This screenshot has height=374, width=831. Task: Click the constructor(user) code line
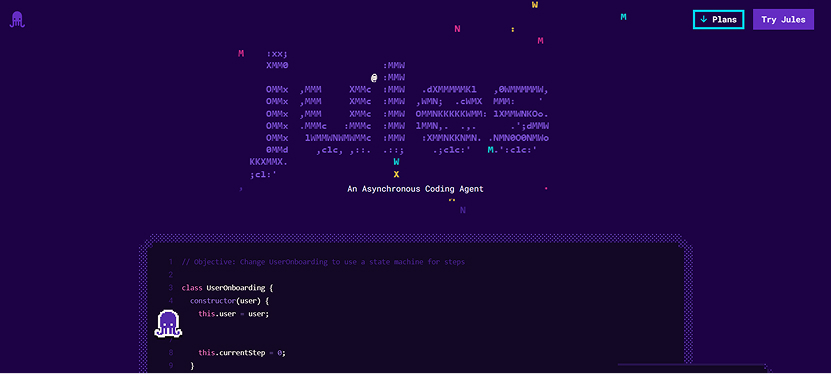click(231, 301)
